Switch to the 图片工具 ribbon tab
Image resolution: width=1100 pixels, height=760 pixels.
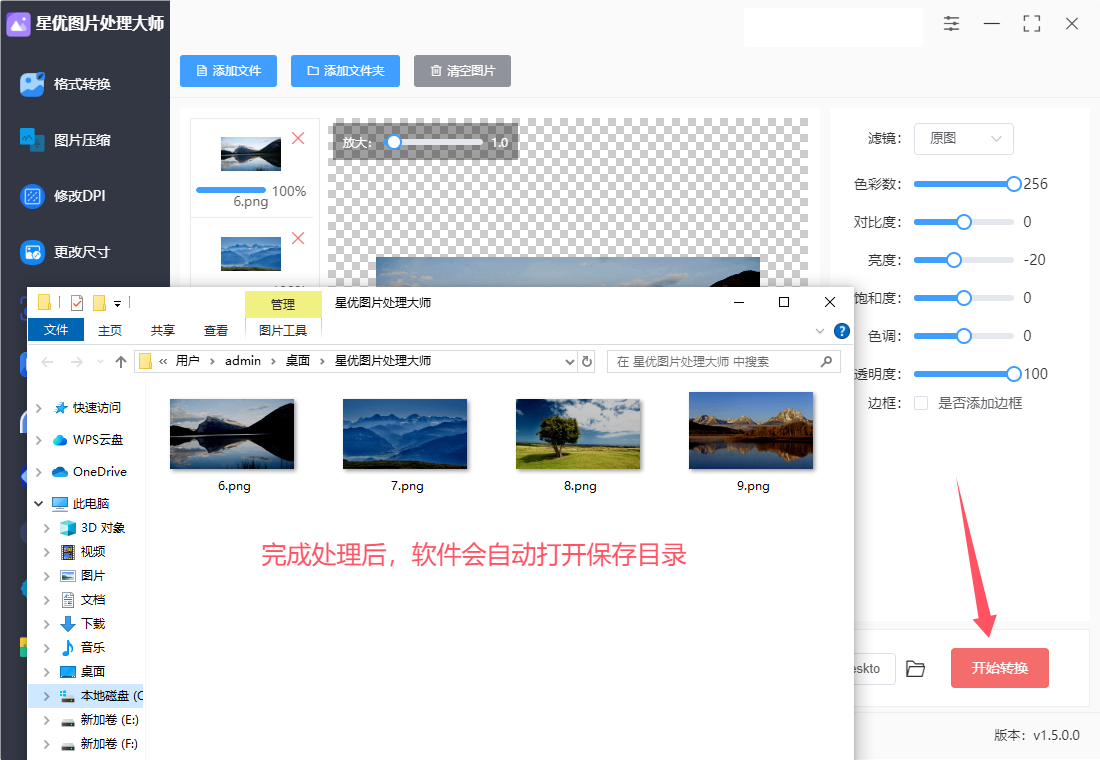[283, 330]
